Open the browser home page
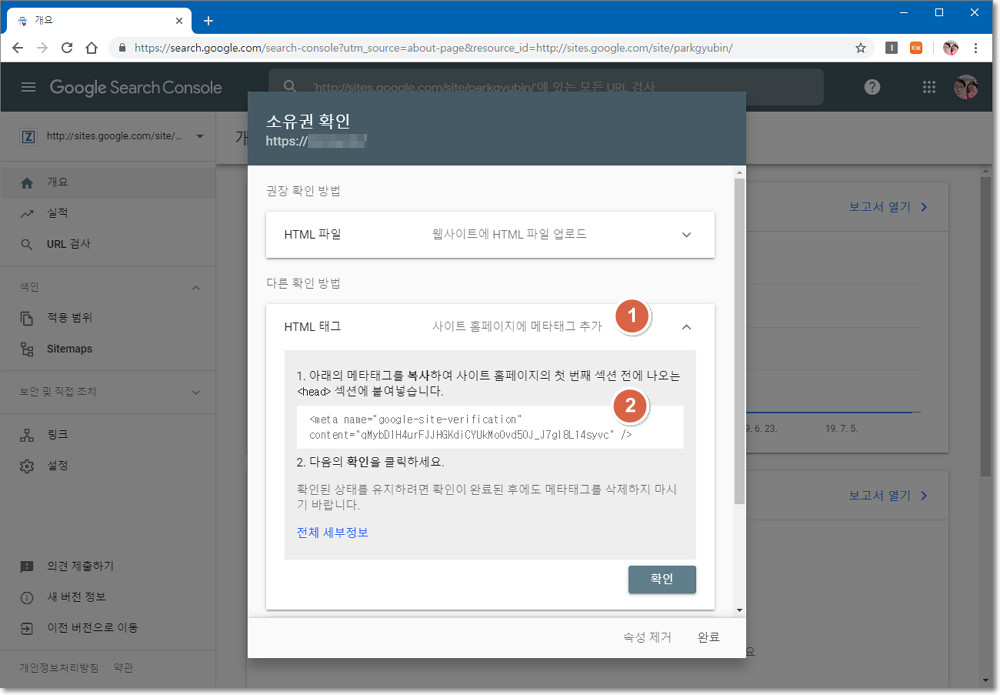The width and height of the screenshot is (1000, 695). [92, 48]
